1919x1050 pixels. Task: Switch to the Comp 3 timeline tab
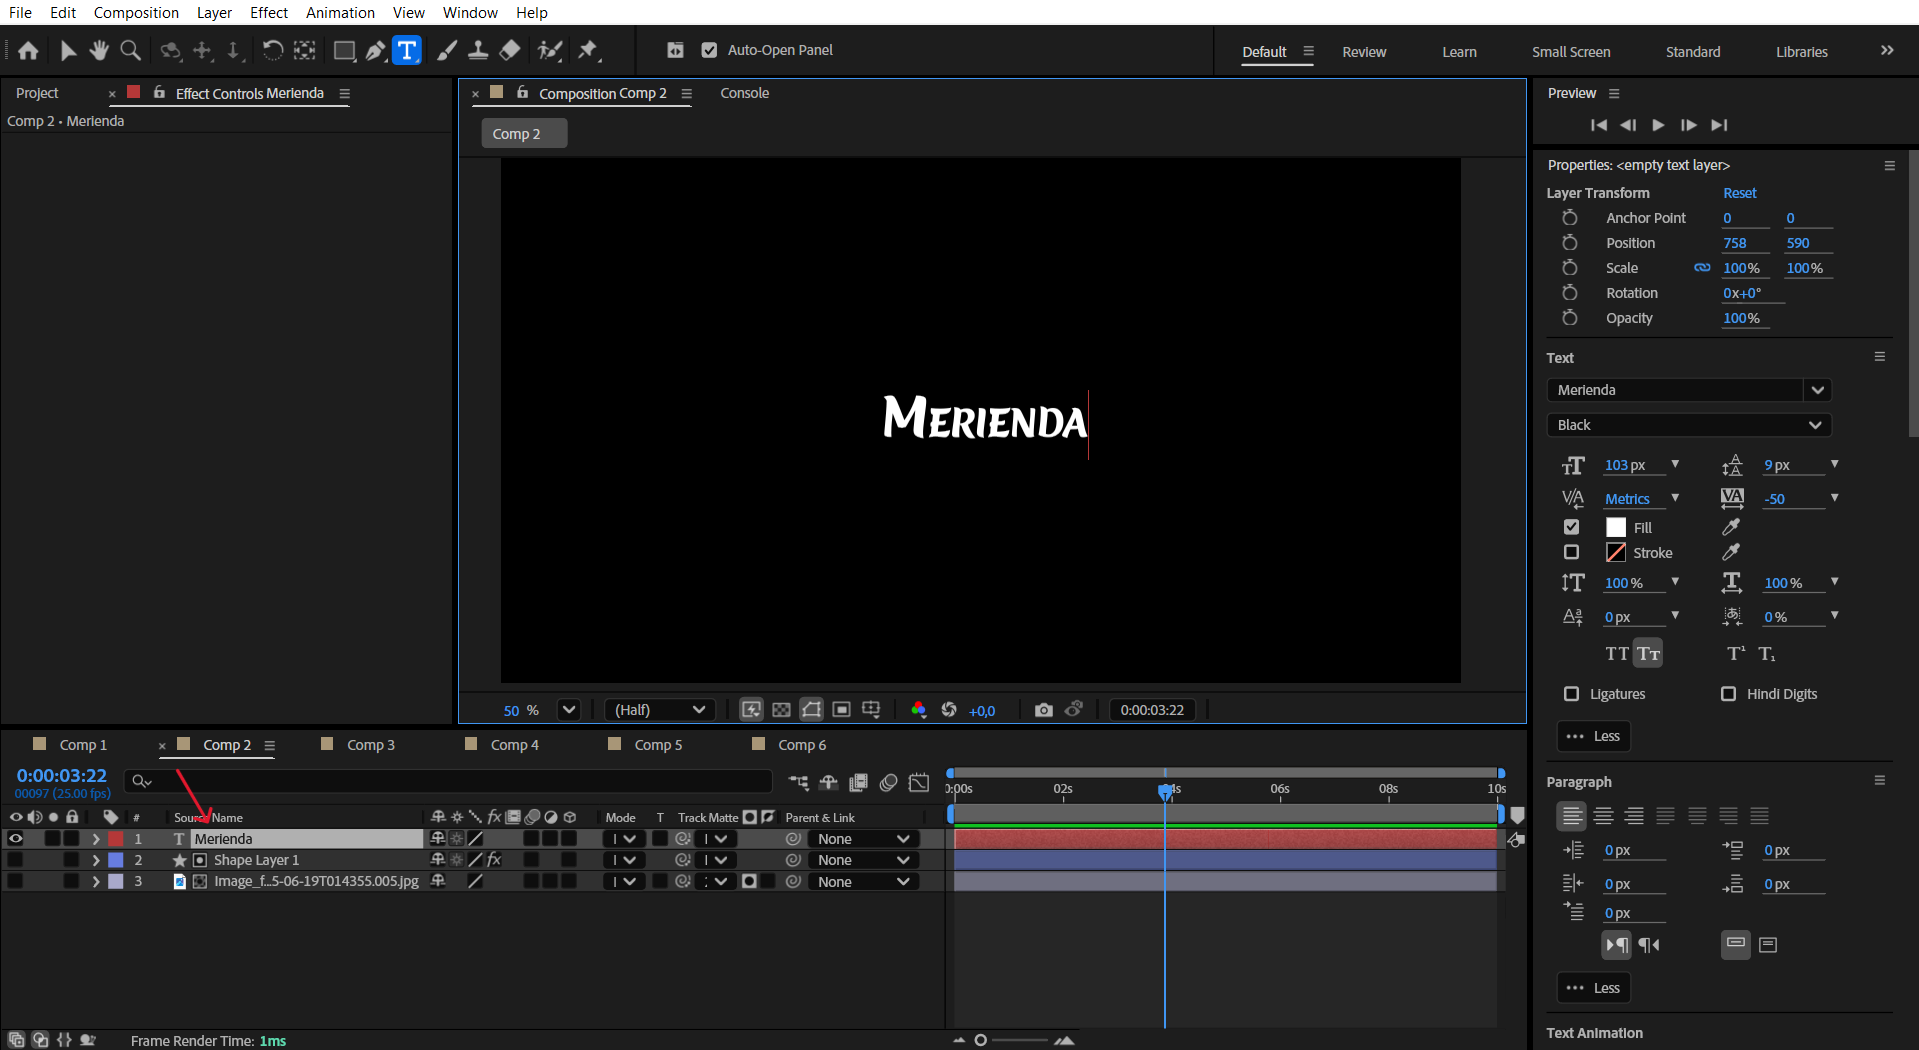click(370, 745)
